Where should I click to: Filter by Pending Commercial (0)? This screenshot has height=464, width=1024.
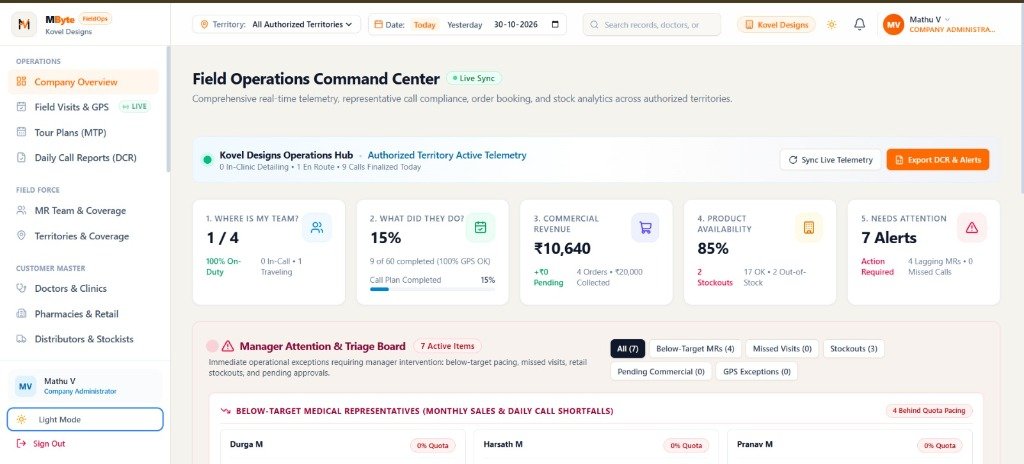pyautogui.click(x=661, y=371)
